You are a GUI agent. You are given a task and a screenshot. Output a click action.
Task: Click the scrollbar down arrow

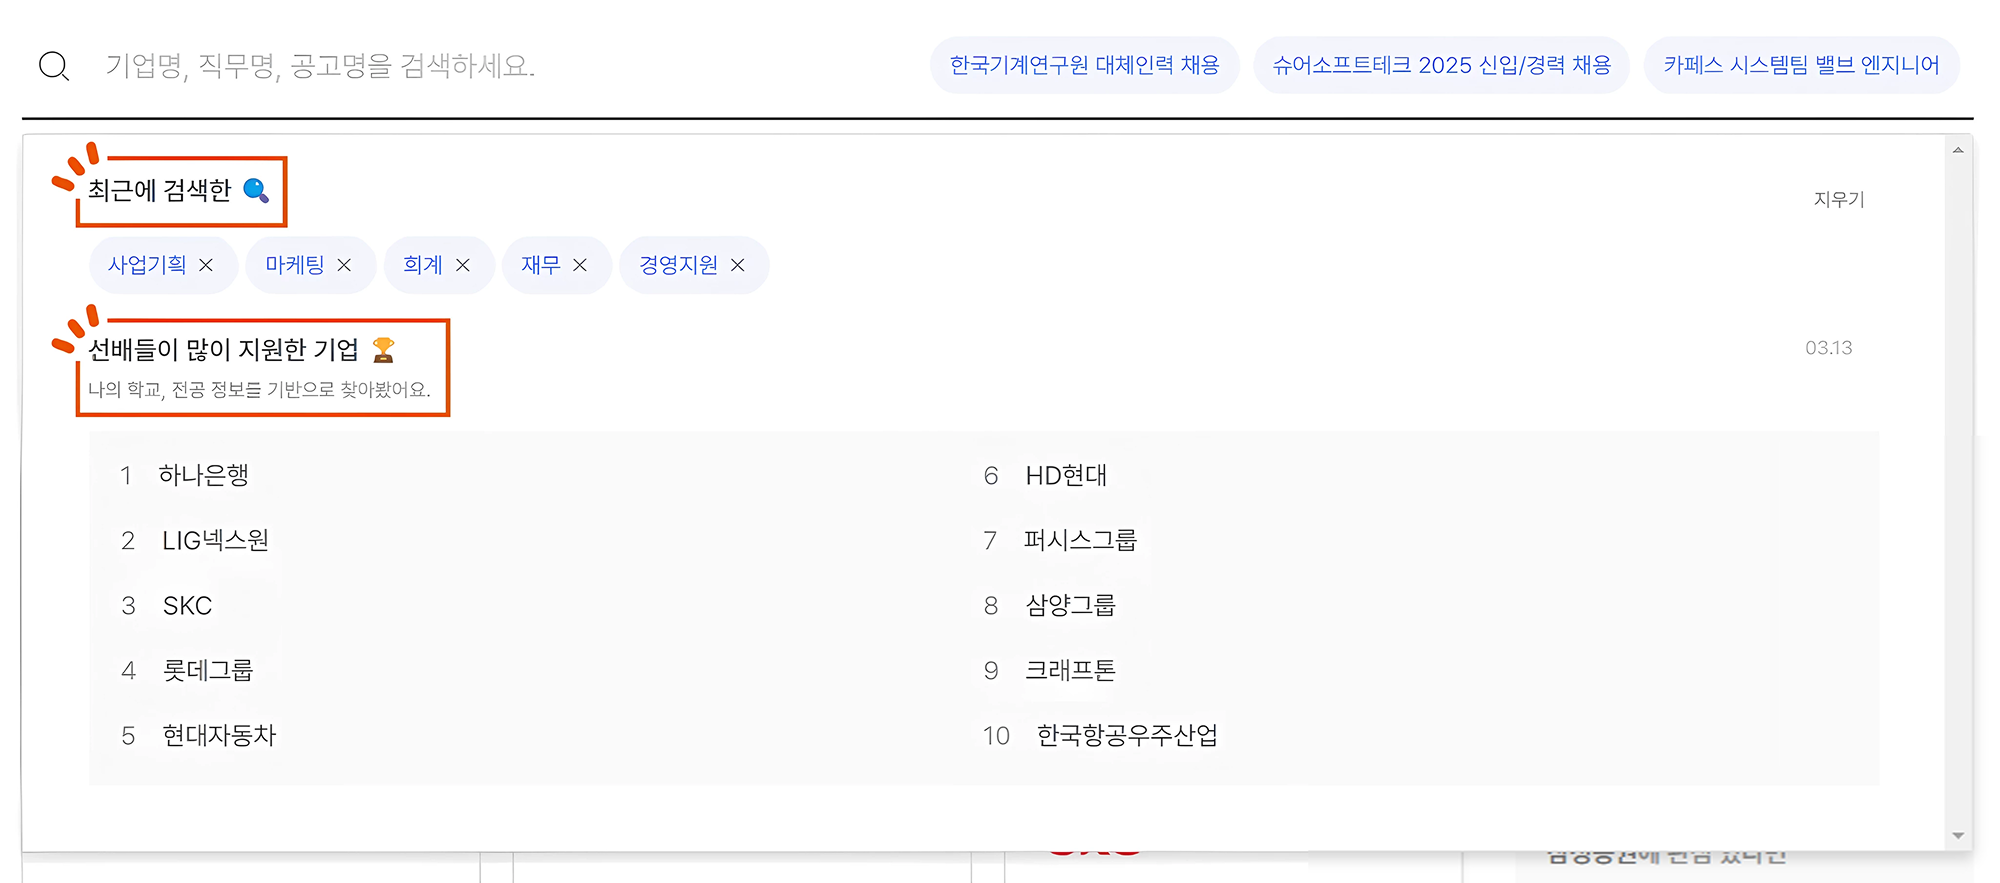pyautogui.click(x=1958, y=836)
